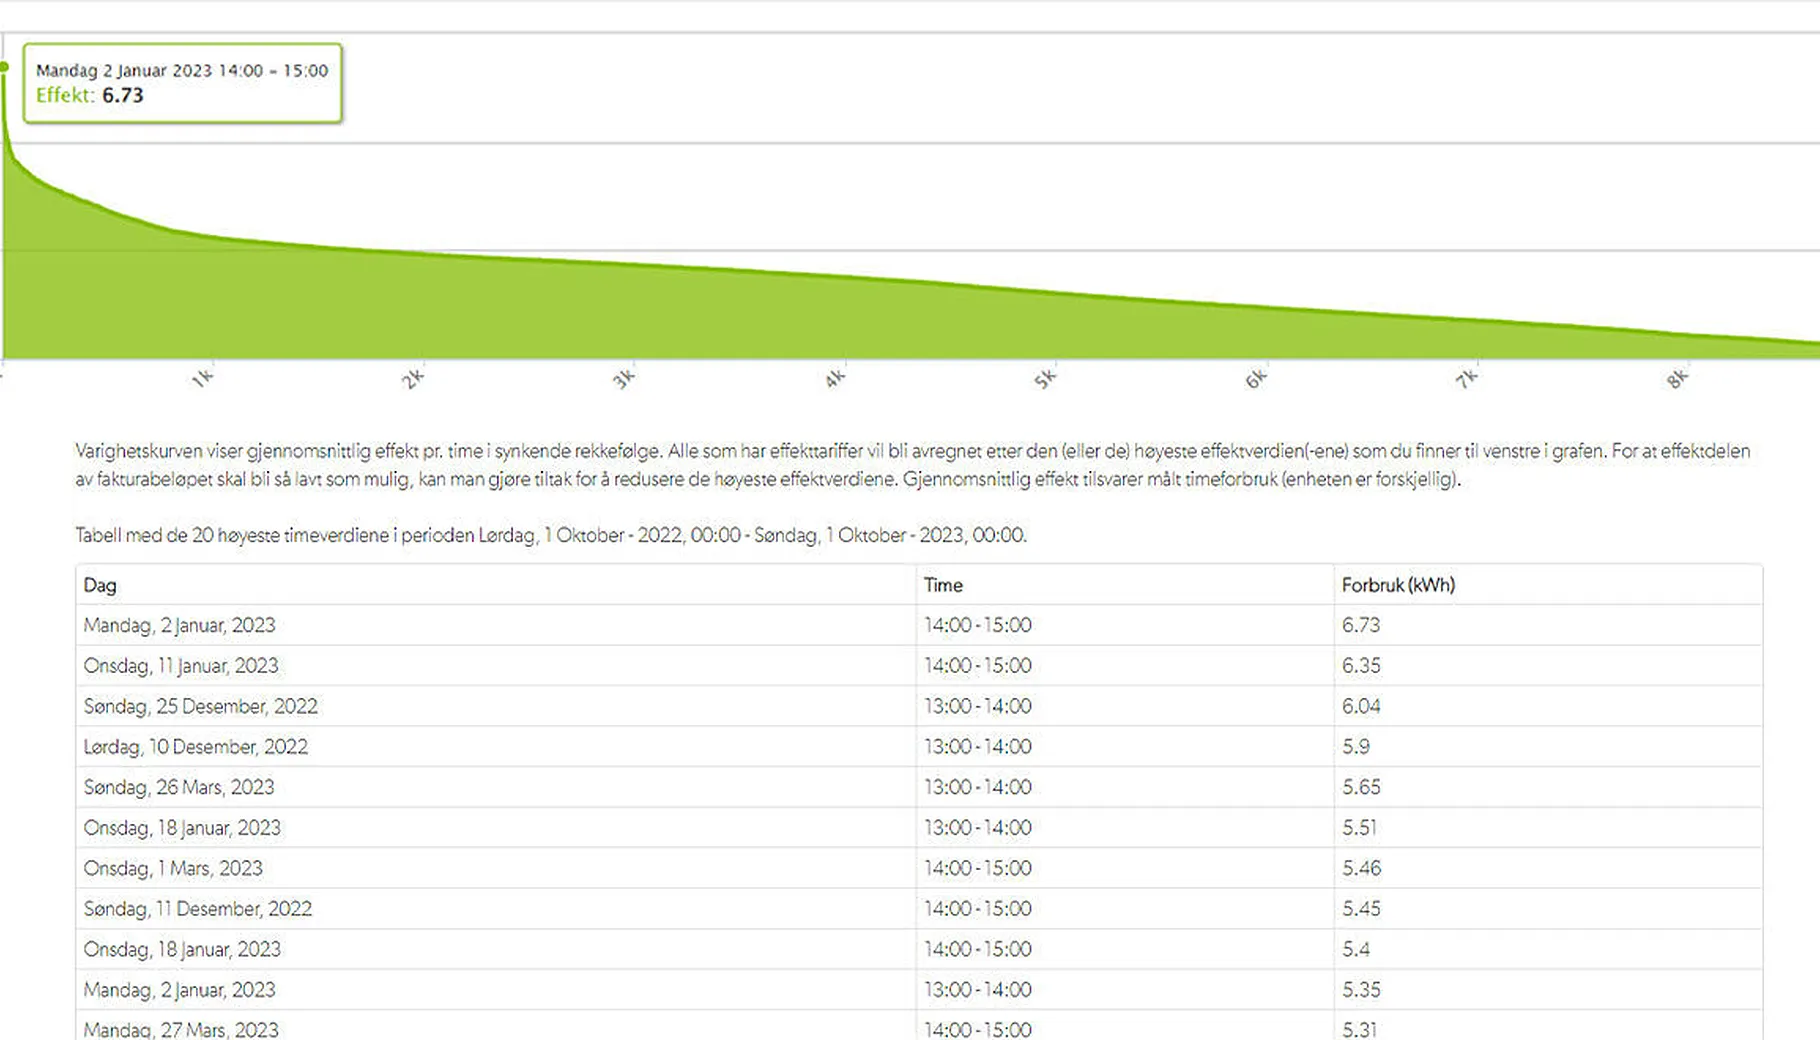Click the table period caption text
Viewport: 1820px width, 1040px height.
click(550, 535)
